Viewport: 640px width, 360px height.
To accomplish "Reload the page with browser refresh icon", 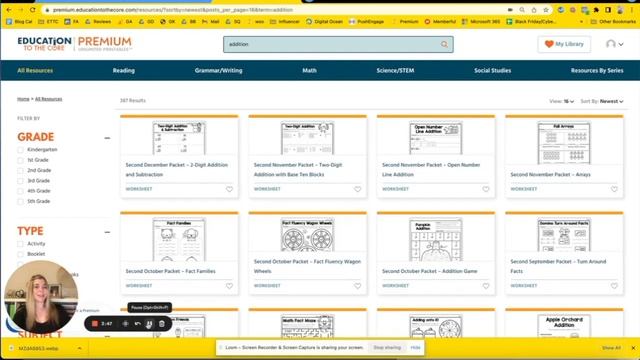I will click(33, 9).
